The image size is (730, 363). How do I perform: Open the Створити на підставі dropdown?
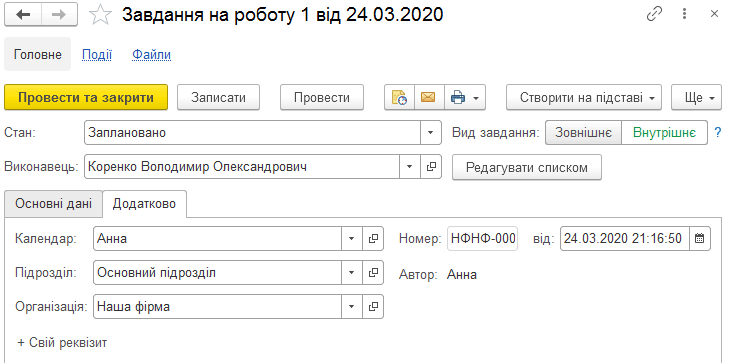pos(584,97)
